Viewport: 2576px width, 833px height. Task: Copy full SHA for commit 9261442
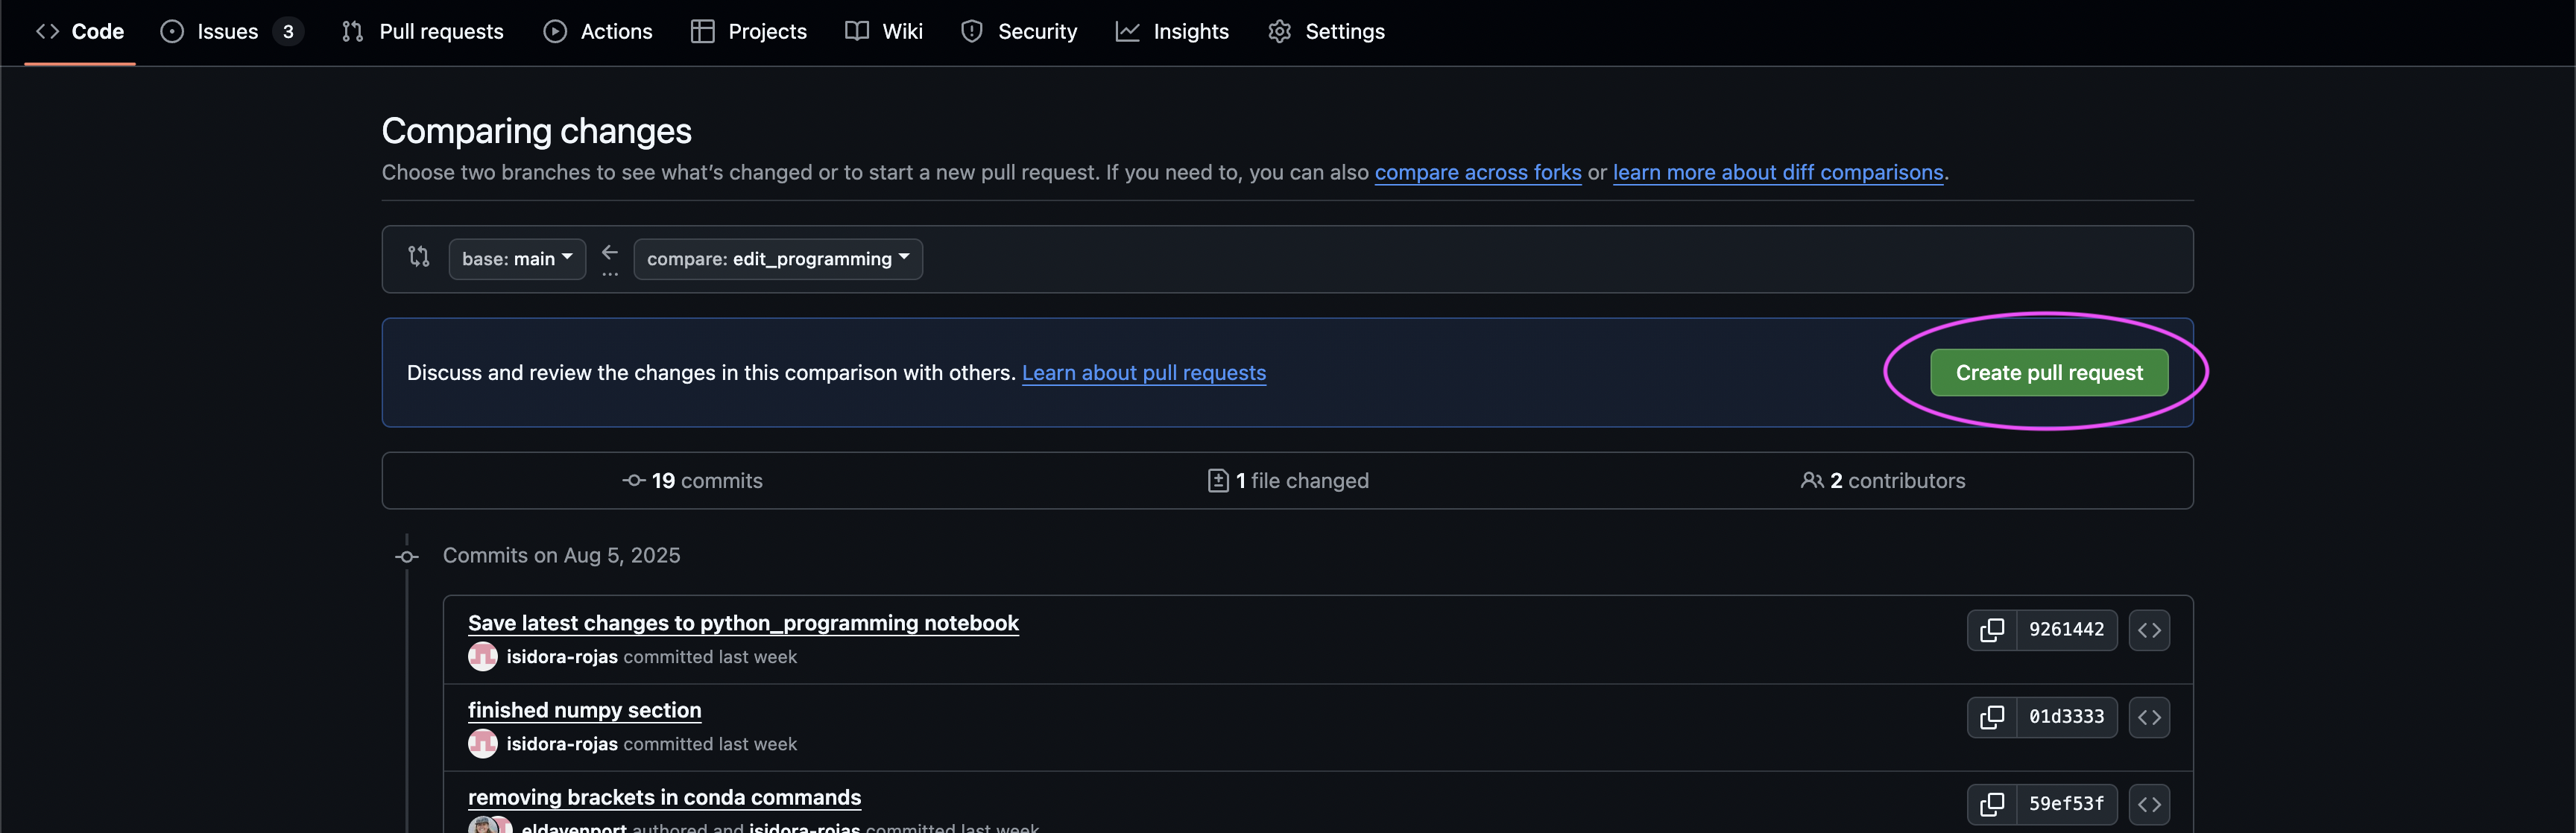pos(1991,630)
